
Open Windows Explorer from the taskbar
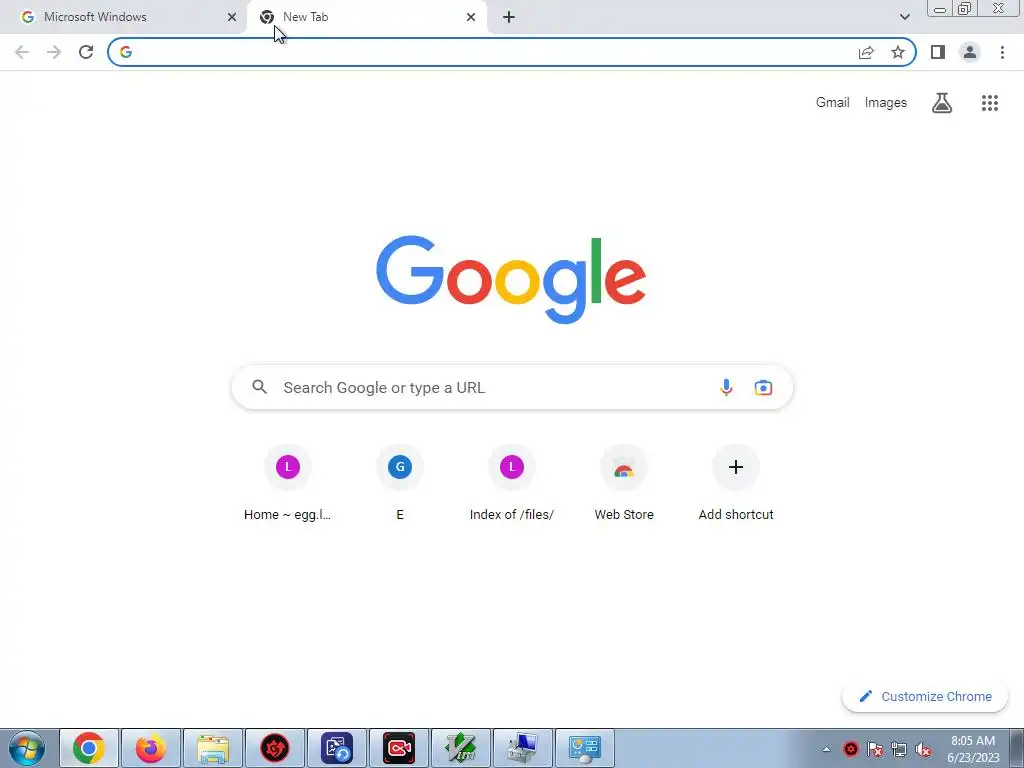pos(213,748)
